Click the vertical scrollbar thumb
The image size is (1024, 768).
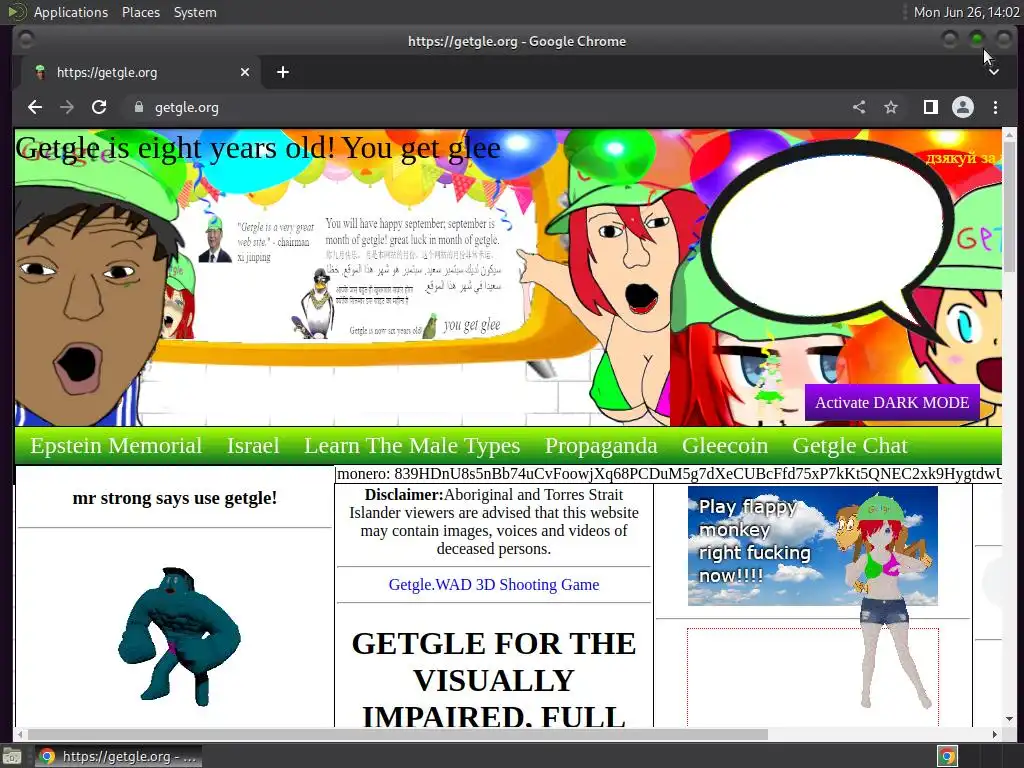pyautogui.click(x=1009, y=206)
